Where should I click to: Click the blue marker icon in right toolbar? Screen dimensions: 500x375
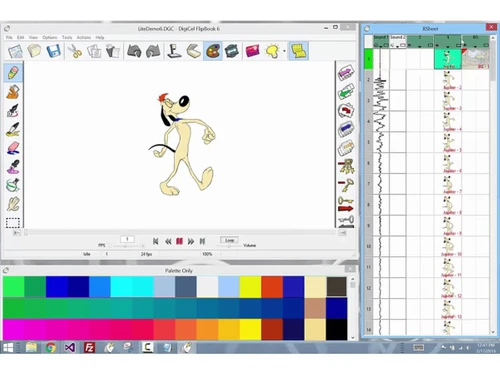pyautogui.click(x=346, y=129)
